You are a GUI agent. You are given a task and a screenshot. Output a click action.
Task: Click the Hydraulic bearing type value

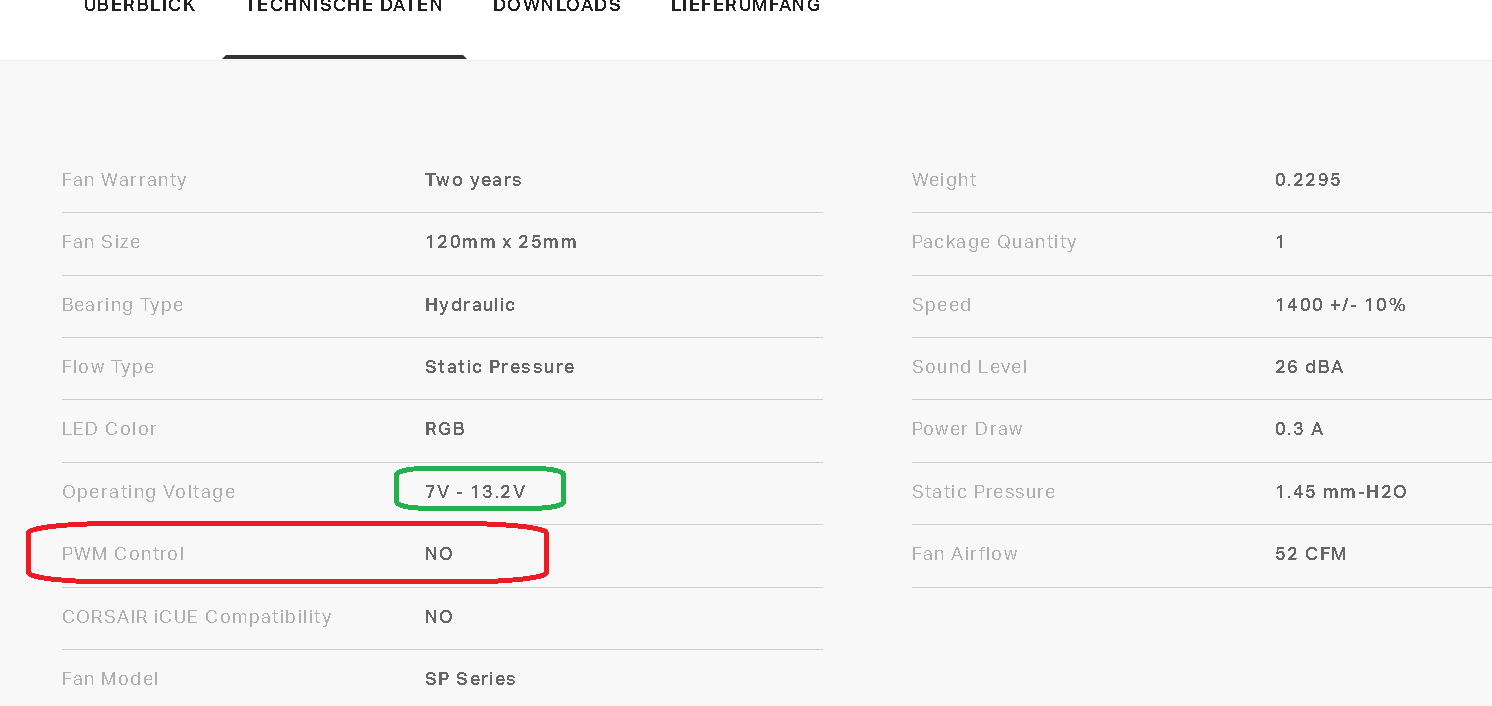[470, 305]
